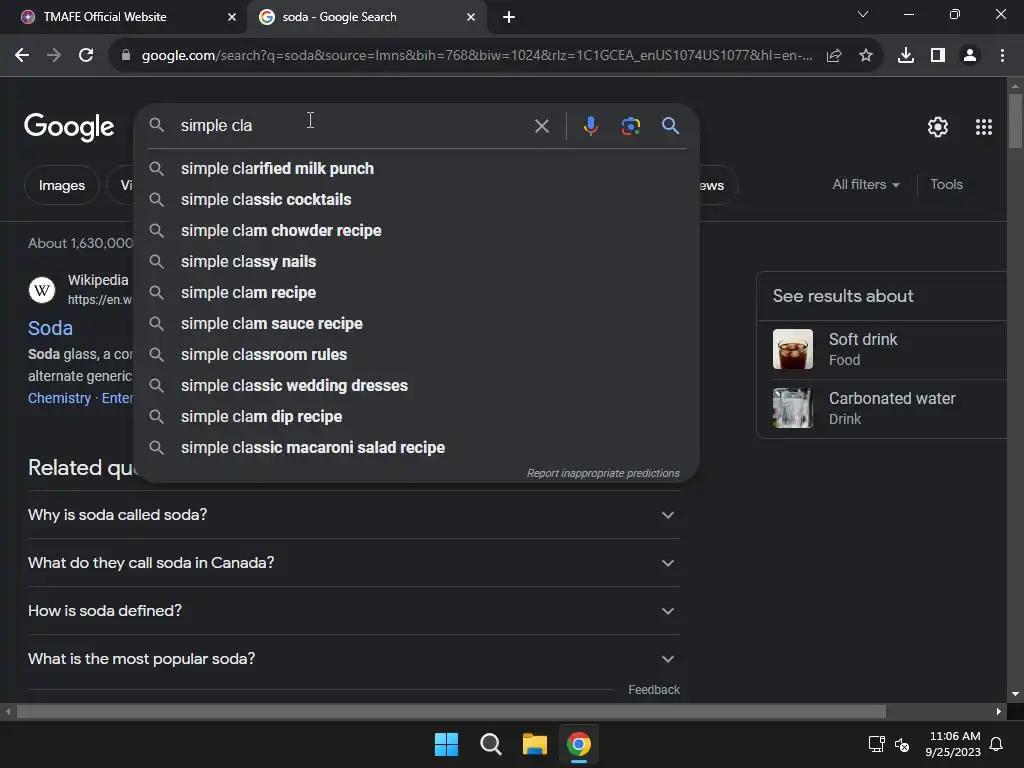1024x768 pixels.
Task: Share this page from address bar
Action: (834, 56)
